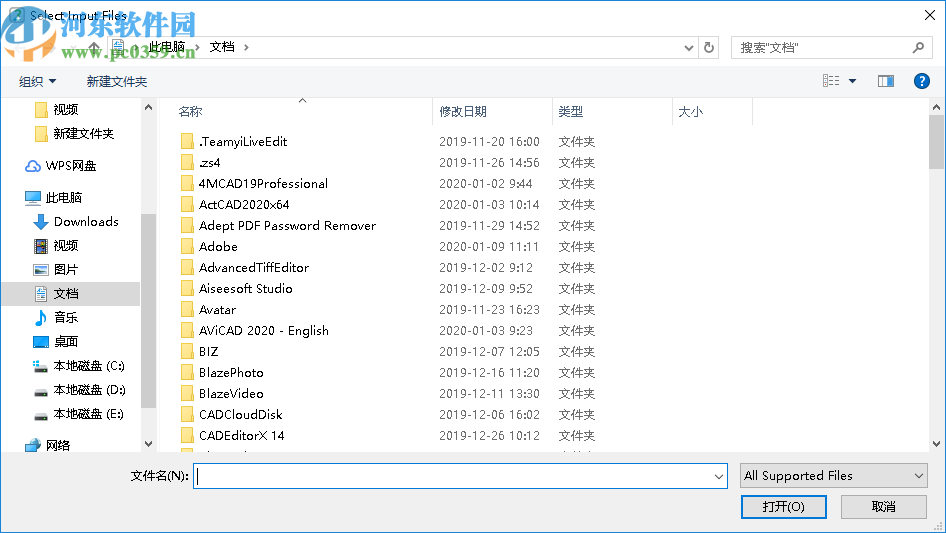Select the .TeamyiLiveEdit folder

click(243, 142)
